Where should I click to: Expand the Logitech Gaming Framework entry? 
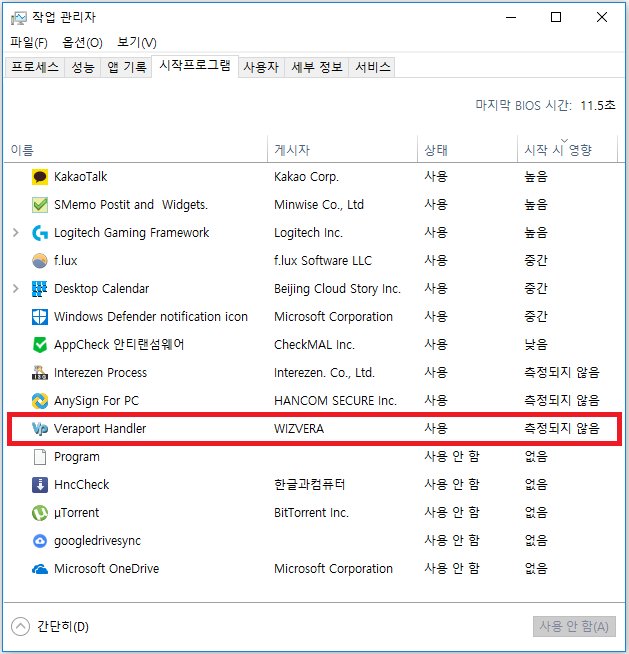pyautogui.click(x=15, y=233)
